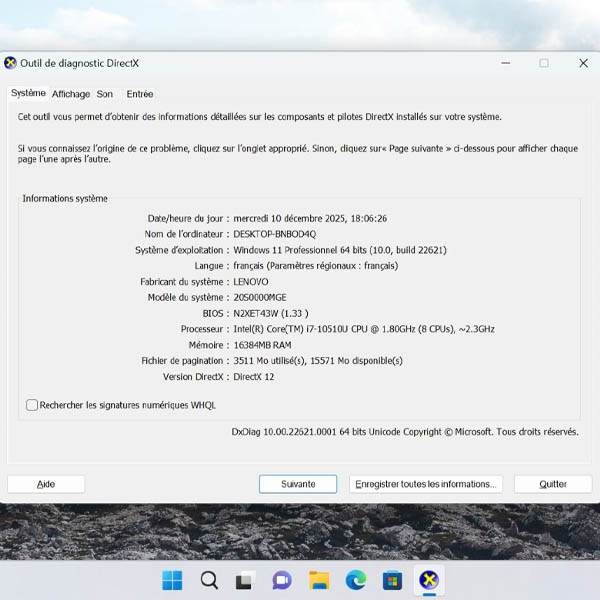Open taskbar Search magnifier
Screen dimensions: 600x600
209,580
